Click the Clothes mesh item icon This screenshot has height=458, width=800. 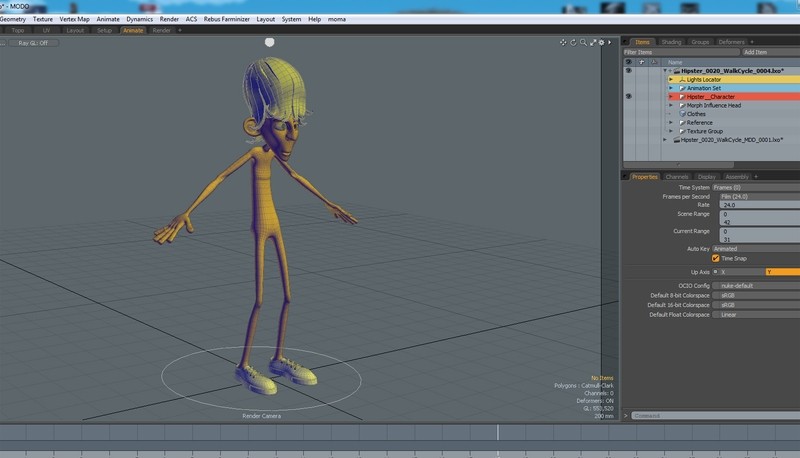[x=682, y=114]
